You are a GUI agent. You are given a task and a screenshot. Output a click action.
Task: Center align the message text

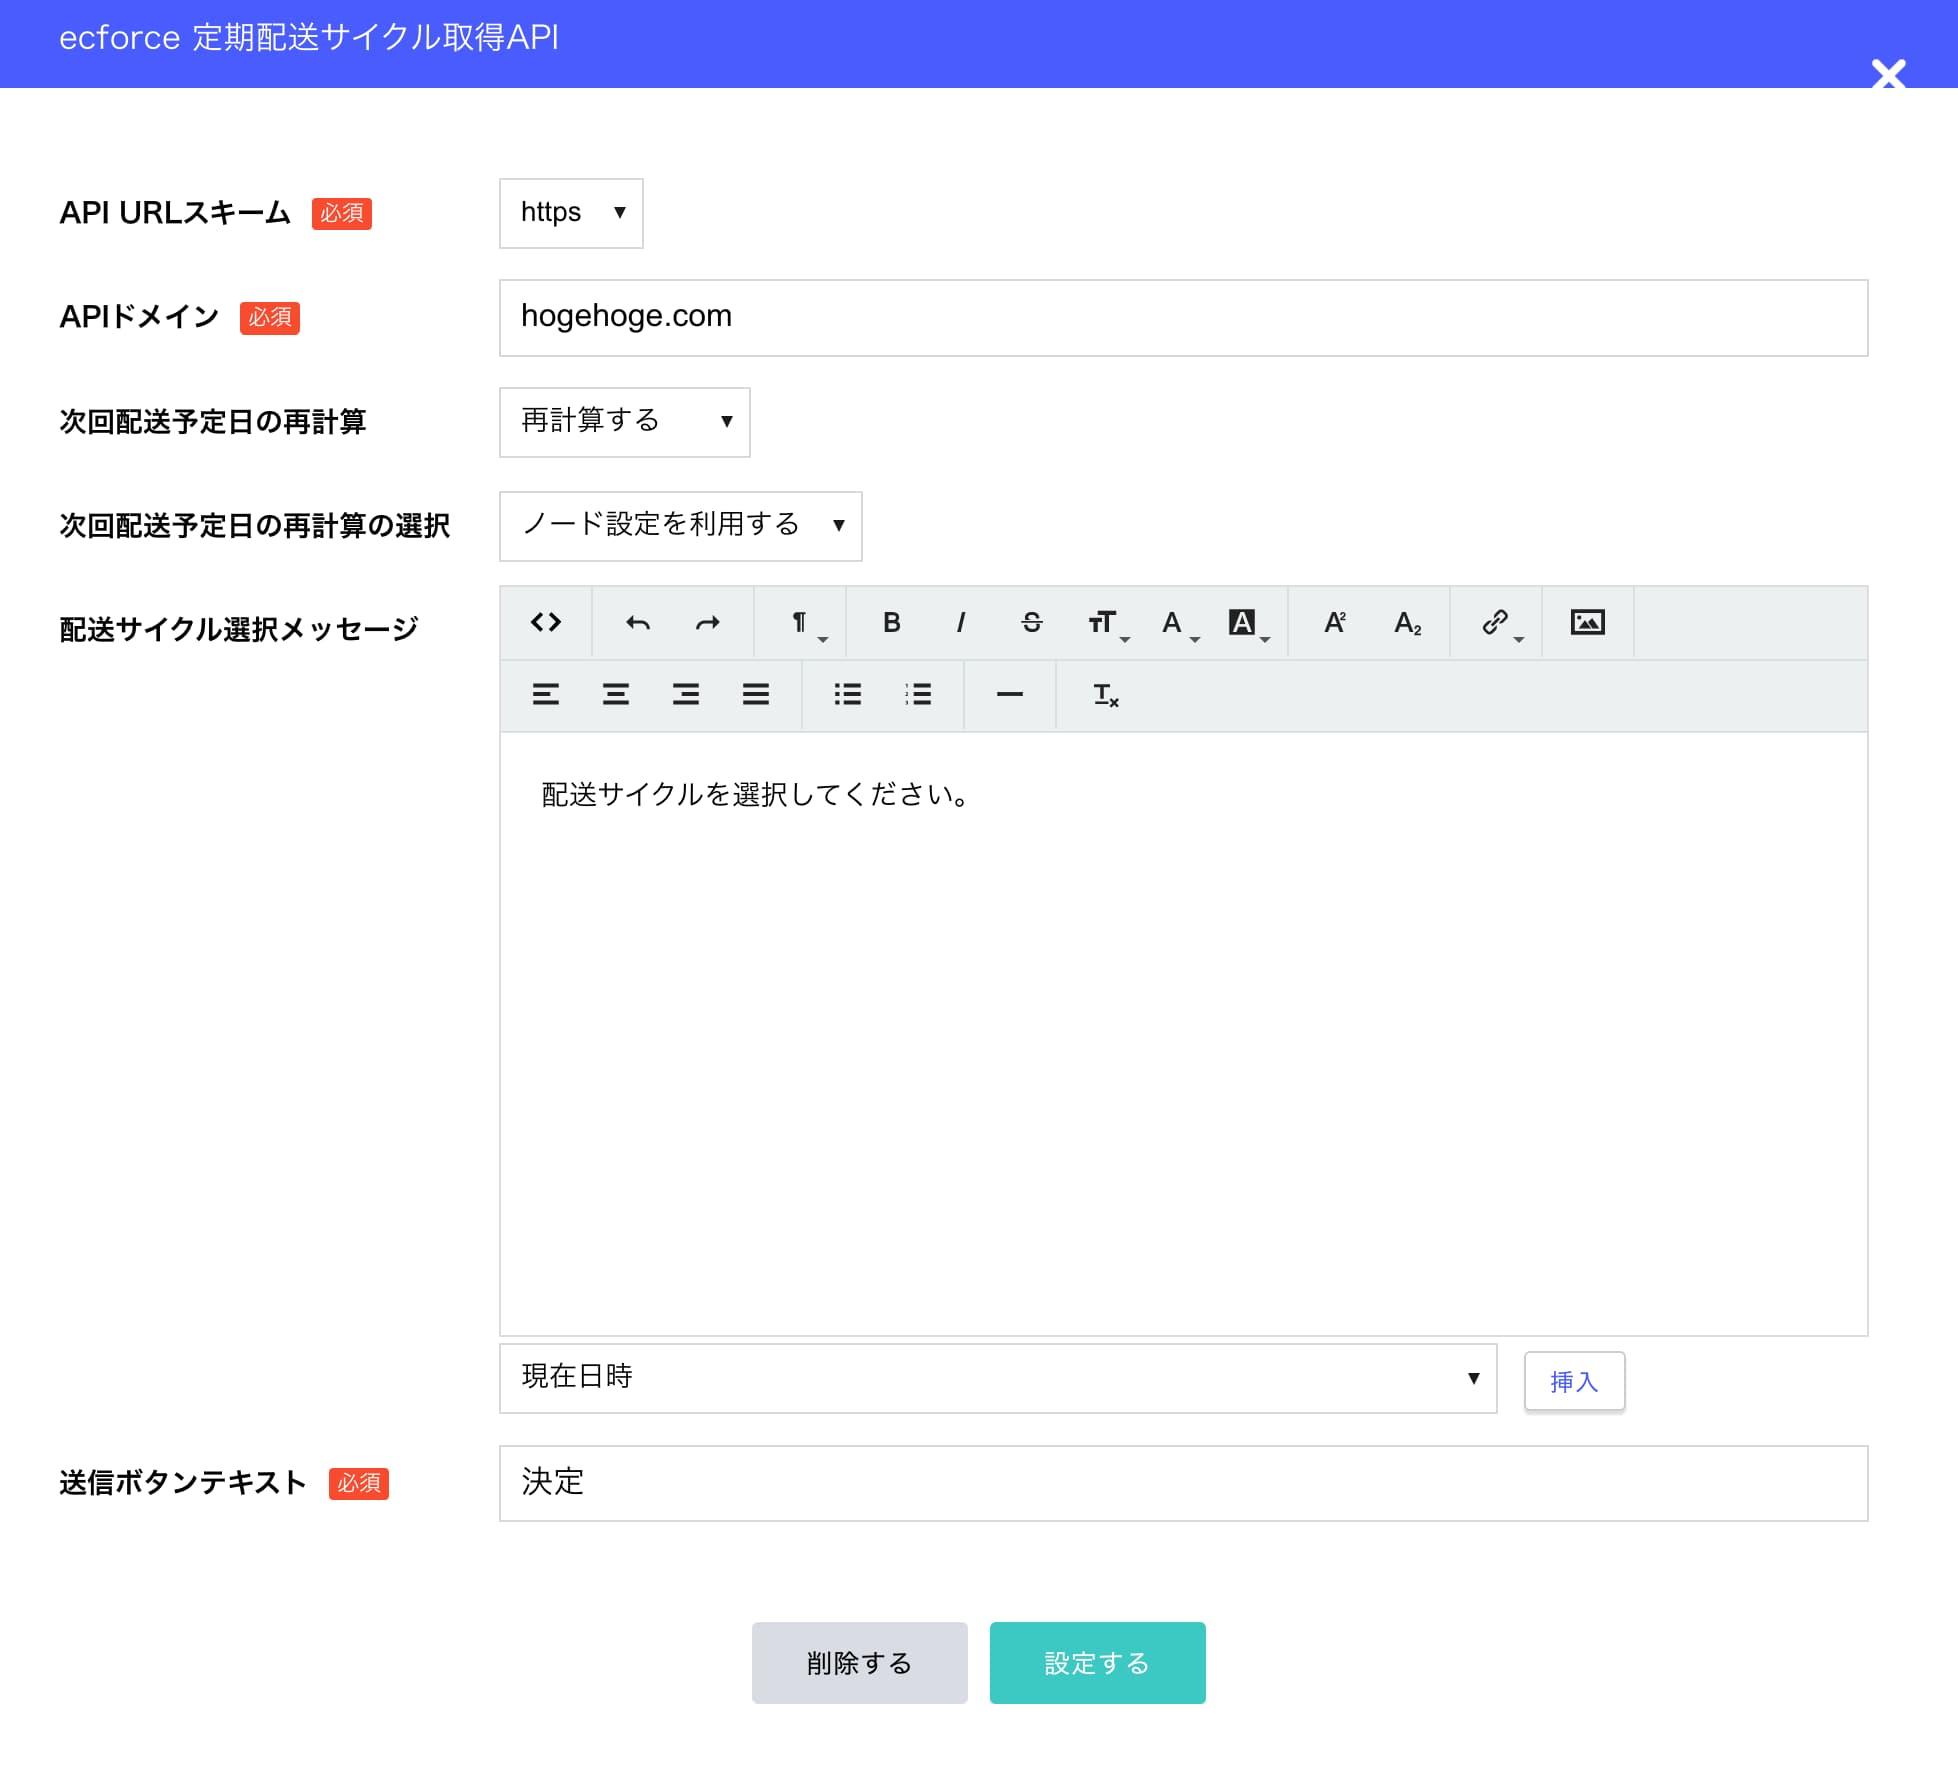click(x=615, y=694)
